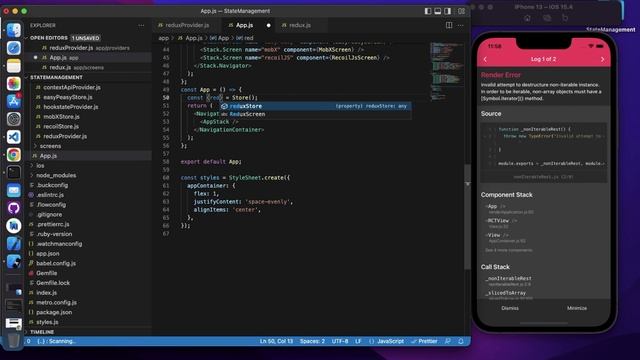This screenshot has height=360, width=640.
Task: Open Xcode from the Dock
Action: tap(13, 244)
